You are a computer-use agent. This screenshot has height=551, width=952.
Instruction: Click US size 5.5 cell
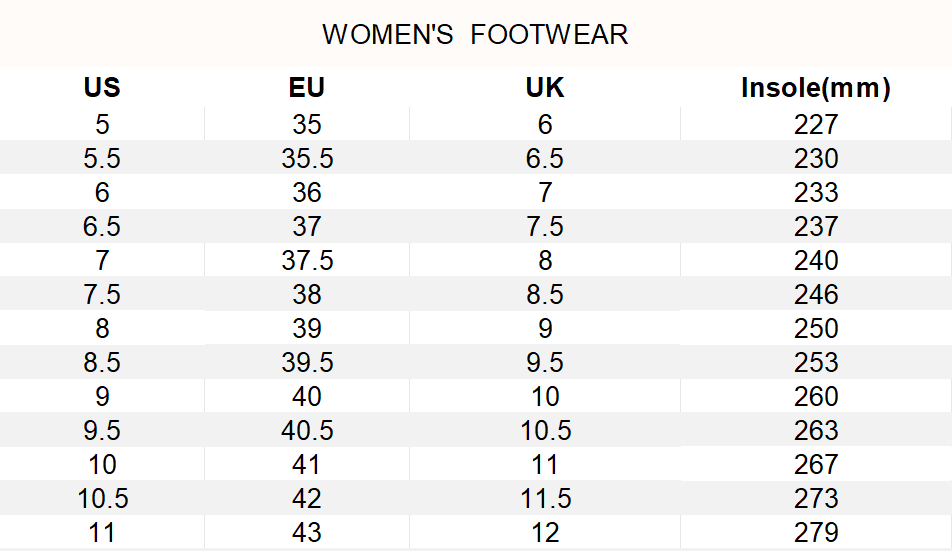click(x=102, y=158)
